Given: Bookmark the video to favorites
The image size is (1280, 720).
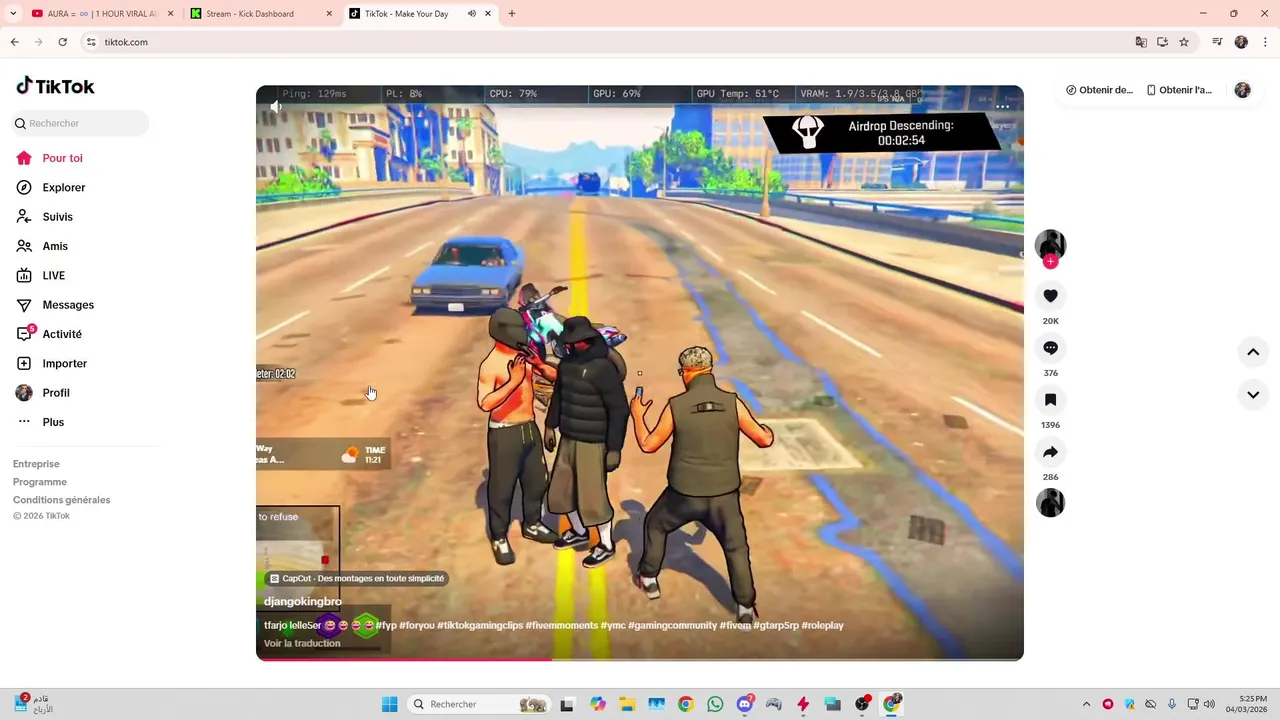Looking at the screenshot, I should tap(1050, 400).
